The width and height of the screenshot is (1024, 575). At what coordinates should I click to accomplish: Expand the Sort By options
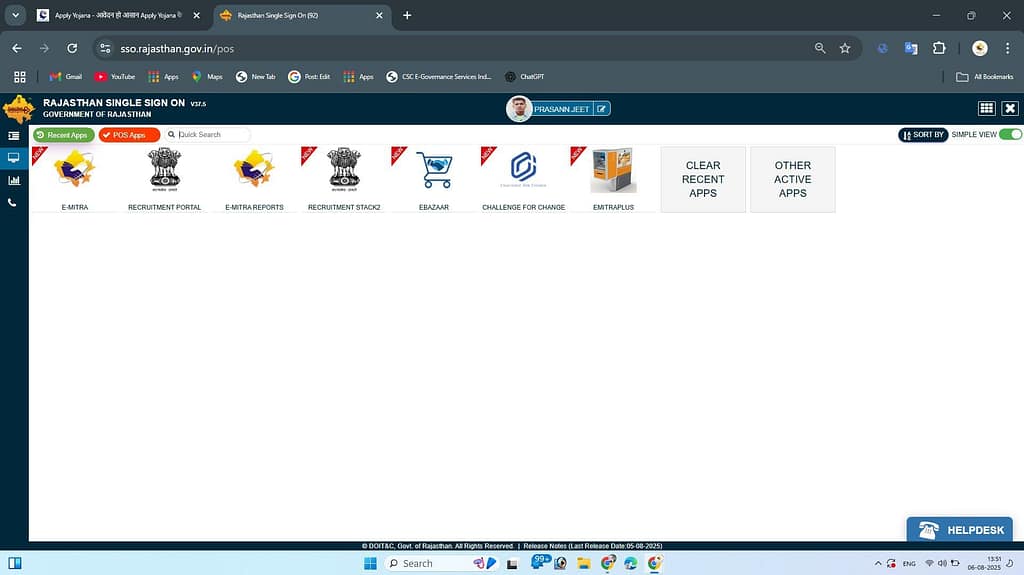[x=922, y=134]
